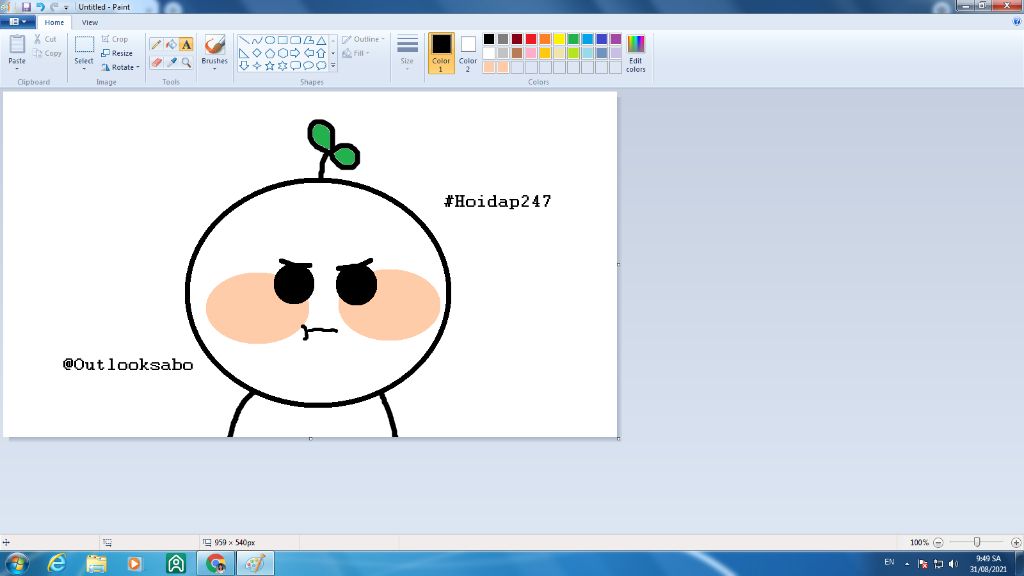This screenshot has height=576, width=1024.
Task: Select the Magnifier tool
Action: pyautogui.click(x=186, y=63)
